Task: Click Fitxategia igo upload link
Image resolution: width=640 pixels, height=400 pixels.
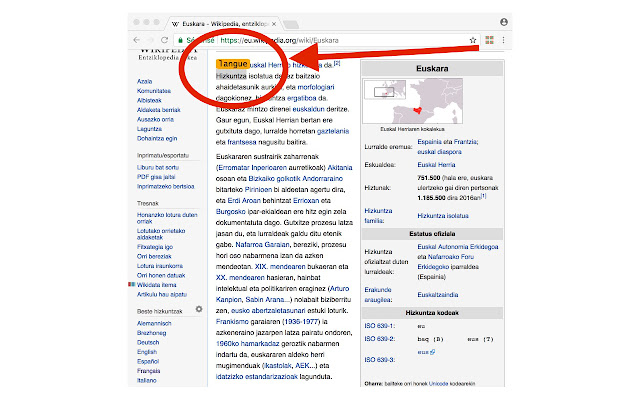Action: [155, 247]
